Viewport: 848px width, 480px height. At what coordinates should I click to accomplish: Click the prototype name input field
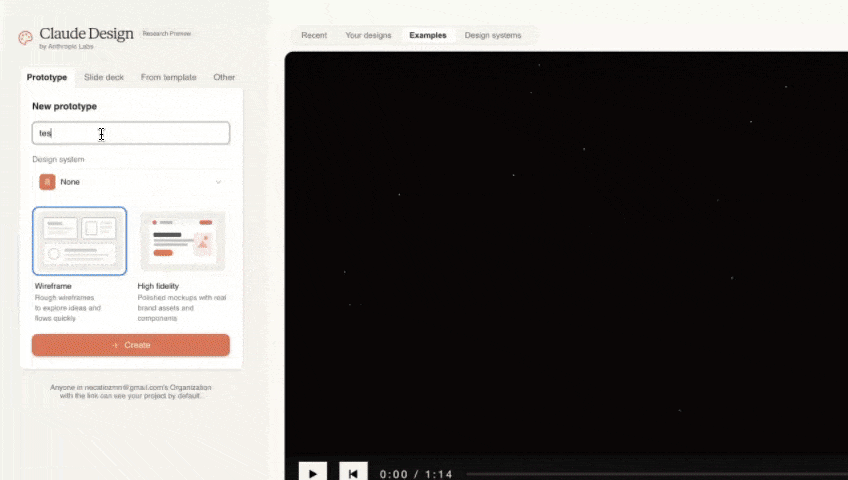[x=131, y=133]
